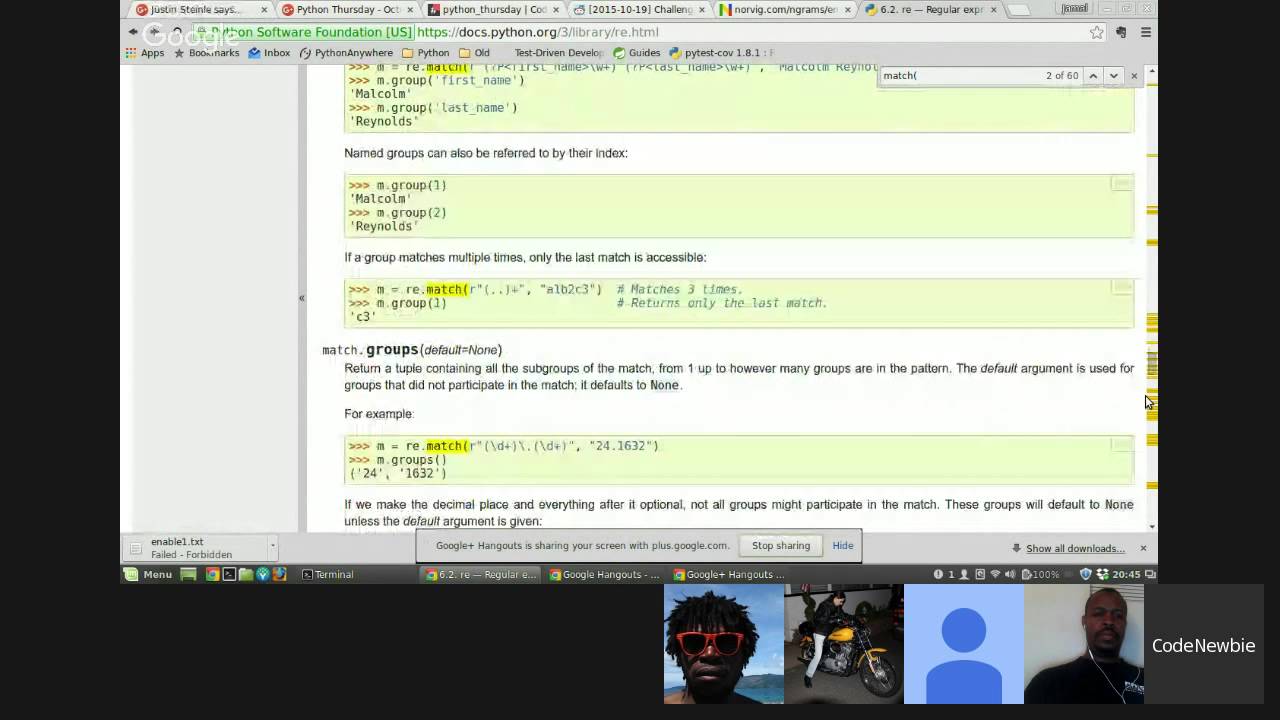The image size is (1280, 720).
Task: Click the extension icon beside the star
Action: pyautogui.click(x=1121, y=32)
